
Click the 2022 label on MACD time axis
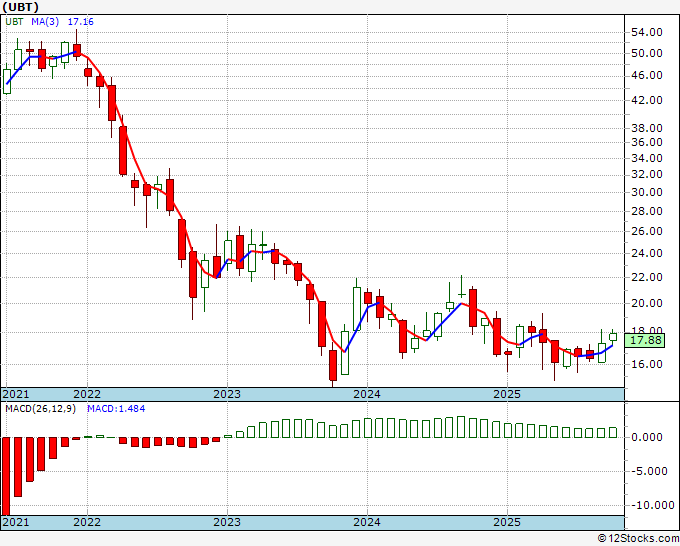point(87,522)
